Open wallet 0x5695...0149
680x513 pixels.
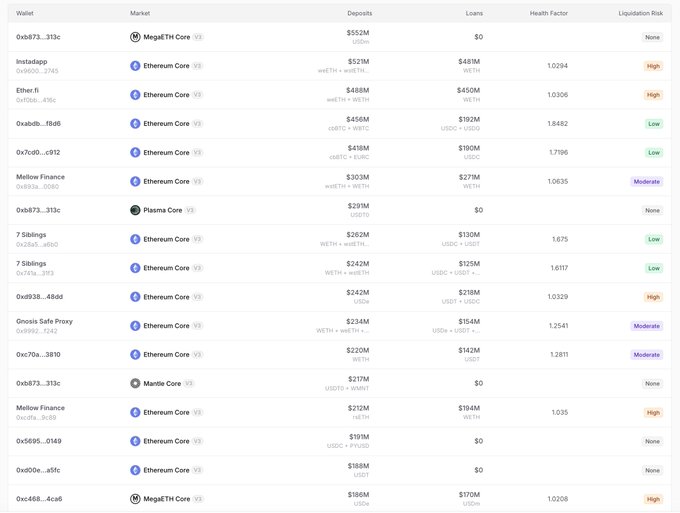coord(39,441)
